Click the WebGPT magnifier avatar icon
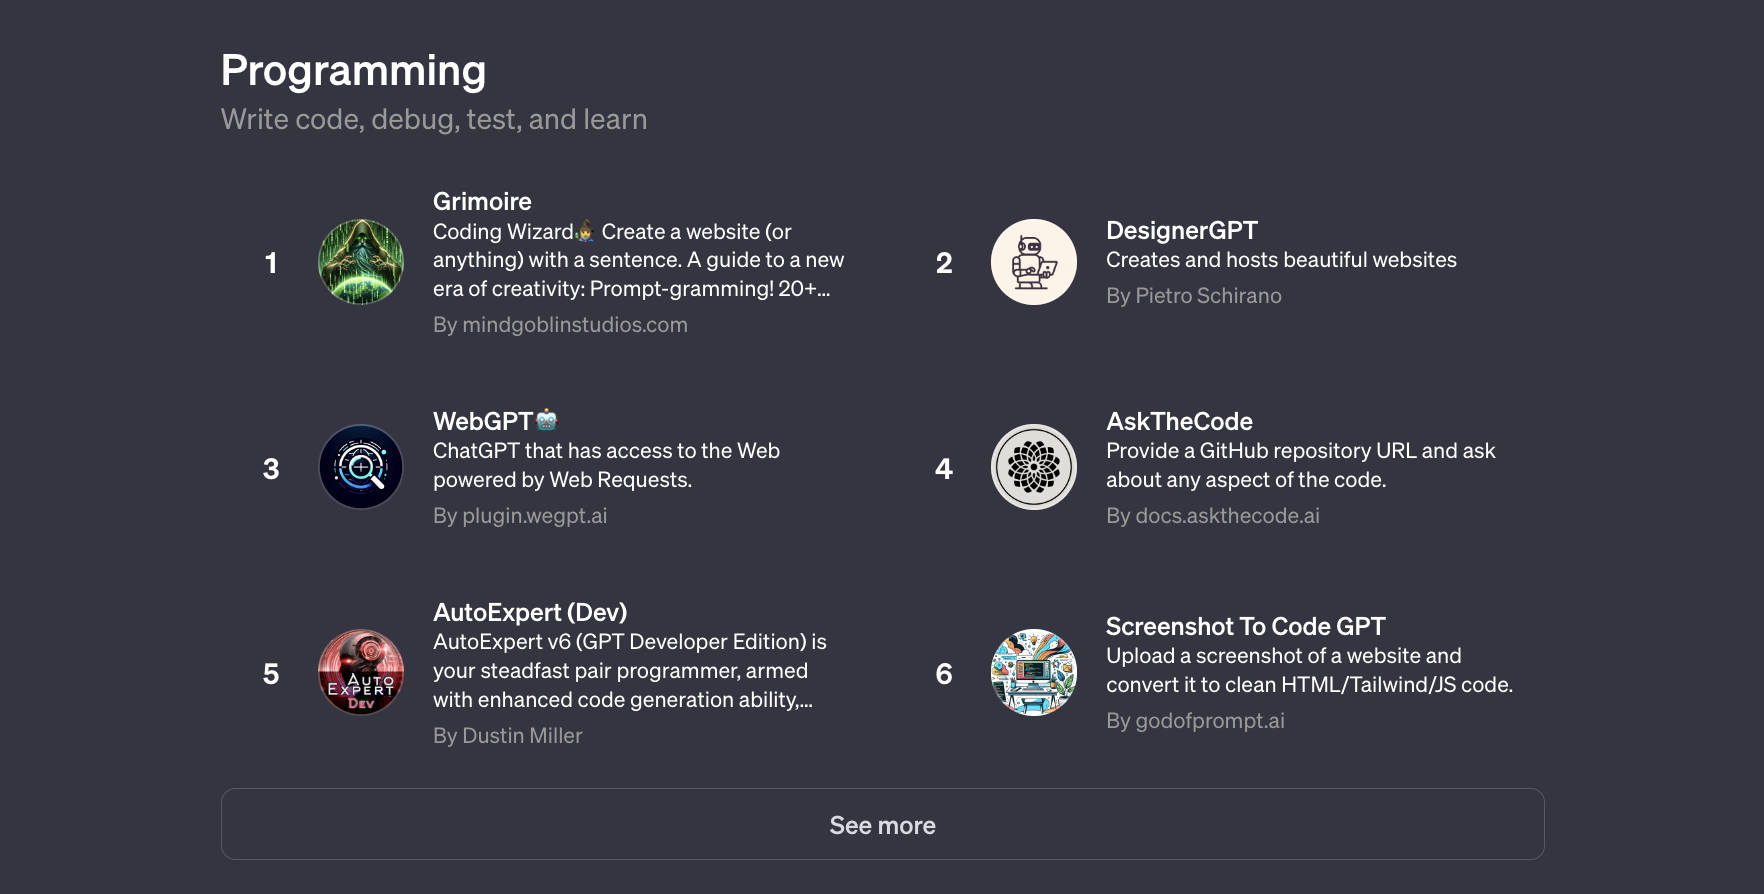 click(361, 467)
